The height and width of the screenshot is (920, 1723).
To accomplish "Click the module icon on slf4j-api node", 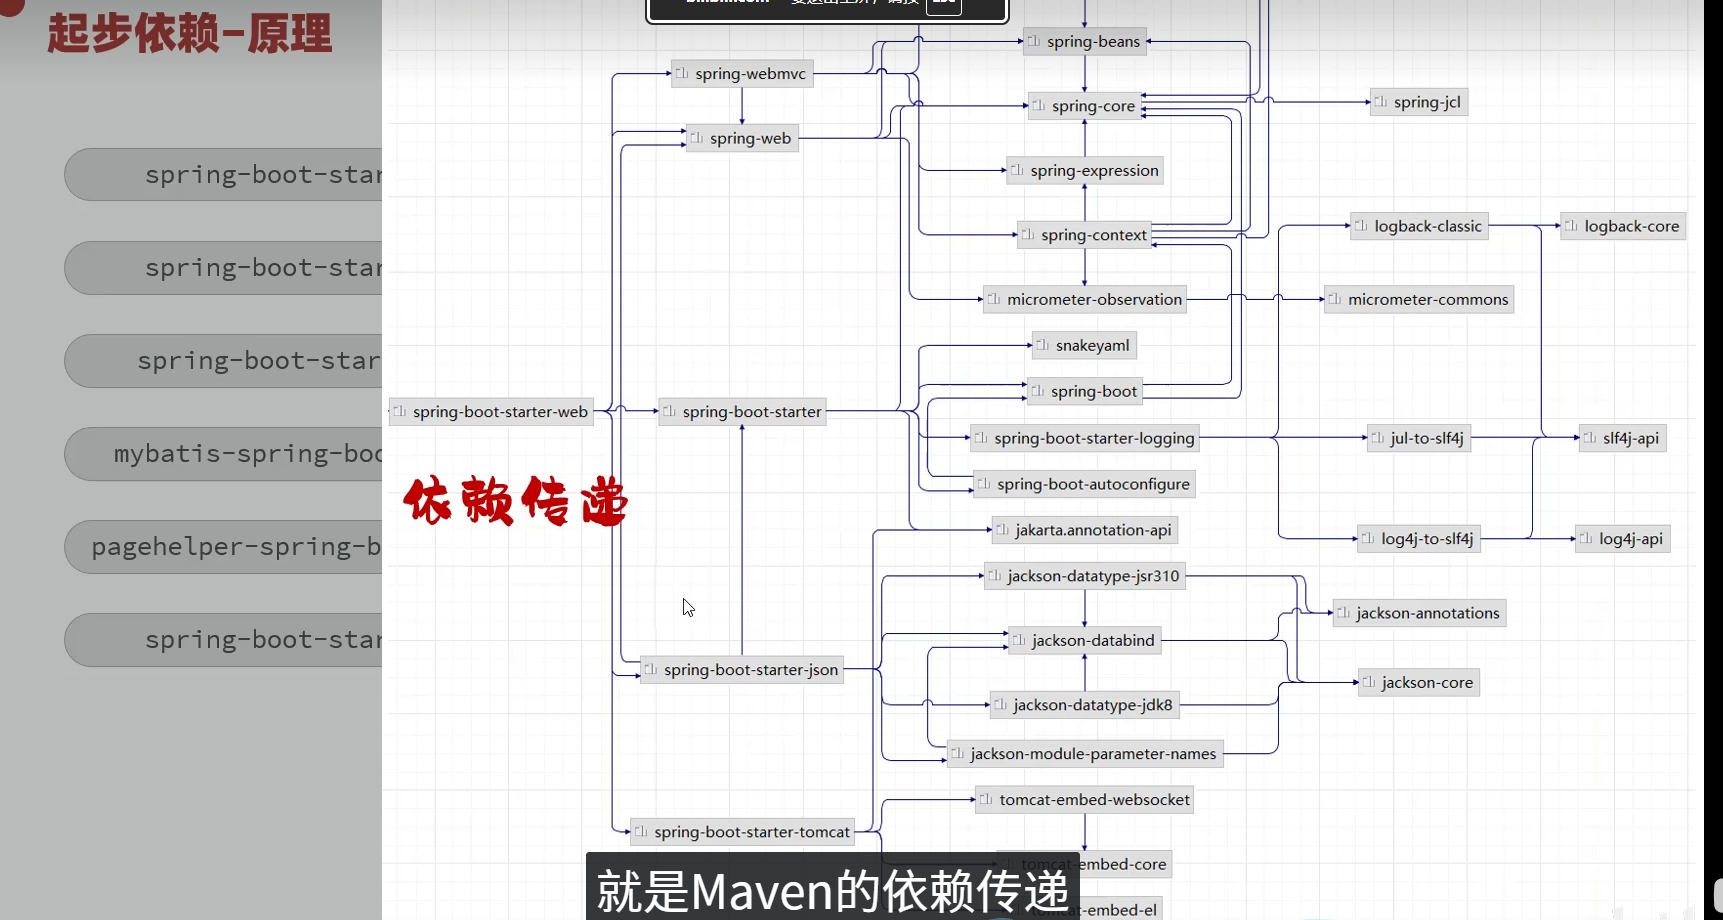I will click(1590, 438).
